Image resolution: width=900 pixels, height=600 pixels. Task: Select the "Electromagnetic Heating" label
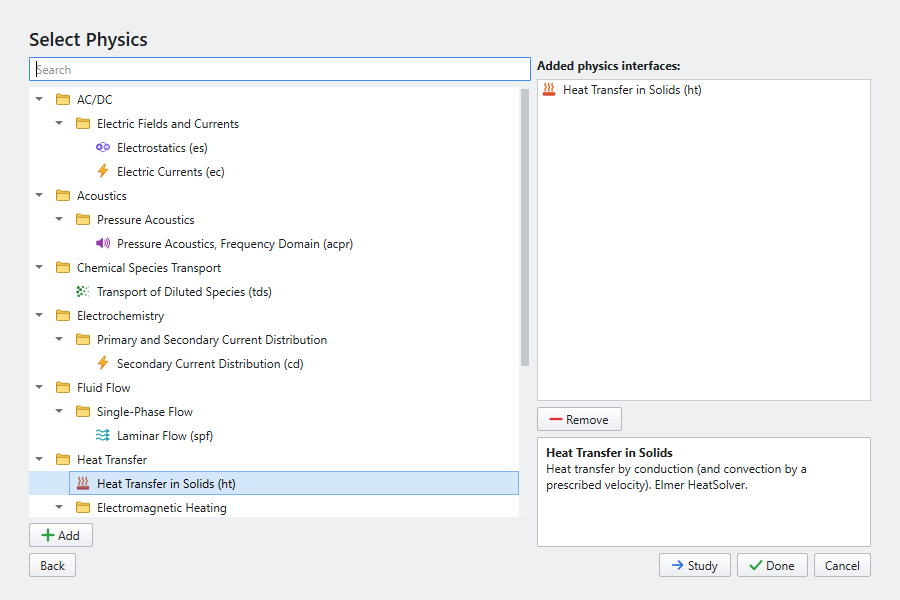[x=162, y=508]
